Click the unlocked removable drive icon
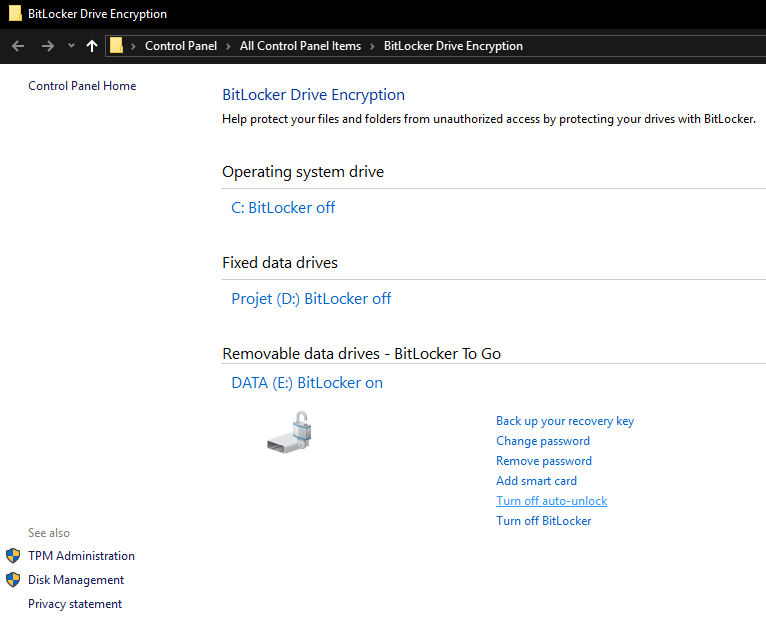The height and width of the screenshot is (628, 766). pos(290,432)
